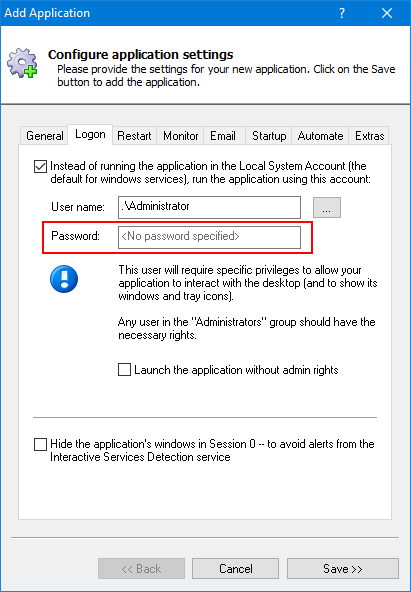The image size is (411, 592).
Task: Switch to the General tab
Action: click(45, 136)
